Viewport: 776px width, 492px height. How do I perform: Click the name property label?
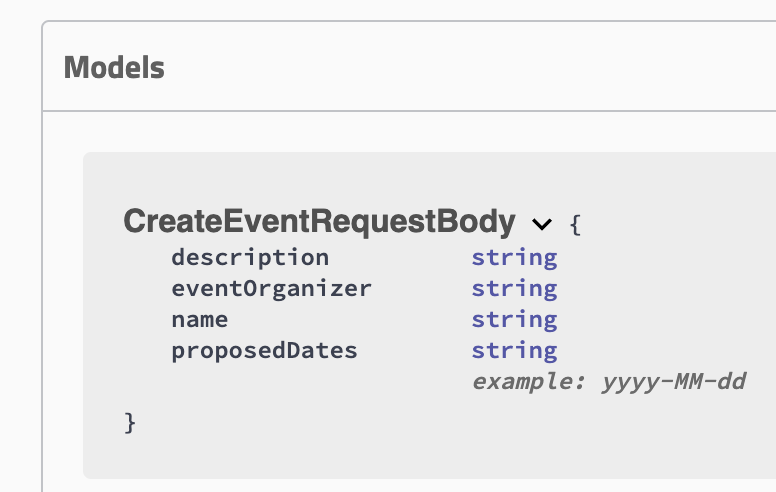[x=199, y=319]
